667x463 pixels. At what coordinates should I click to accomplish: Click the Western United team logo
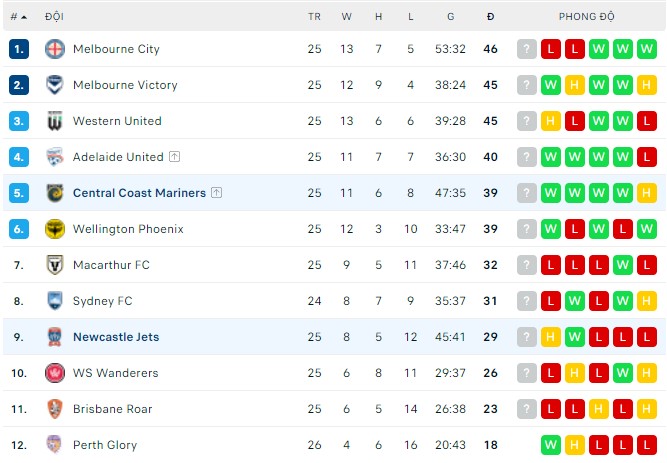[x=55, y=121]
